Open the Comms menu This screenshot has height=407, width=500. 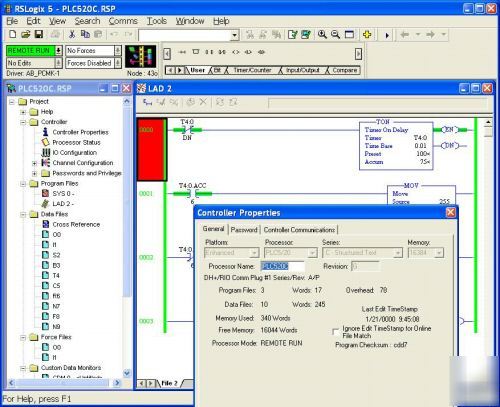point(123,21)
